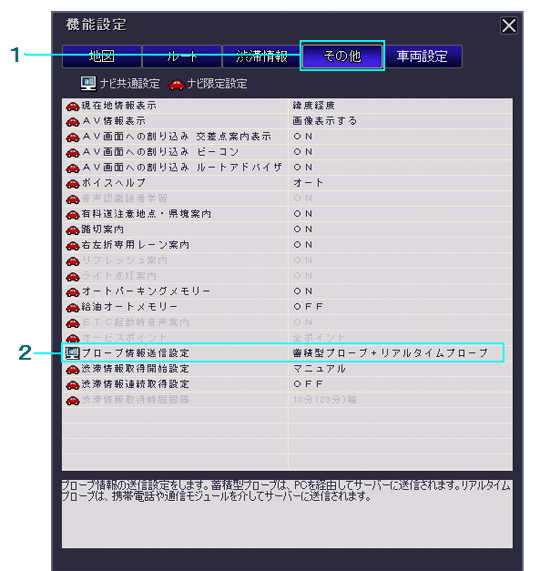Toggle OFF value for 給油オートメモリー
This screenshot has height=571, width=550.
pos(308,307)
